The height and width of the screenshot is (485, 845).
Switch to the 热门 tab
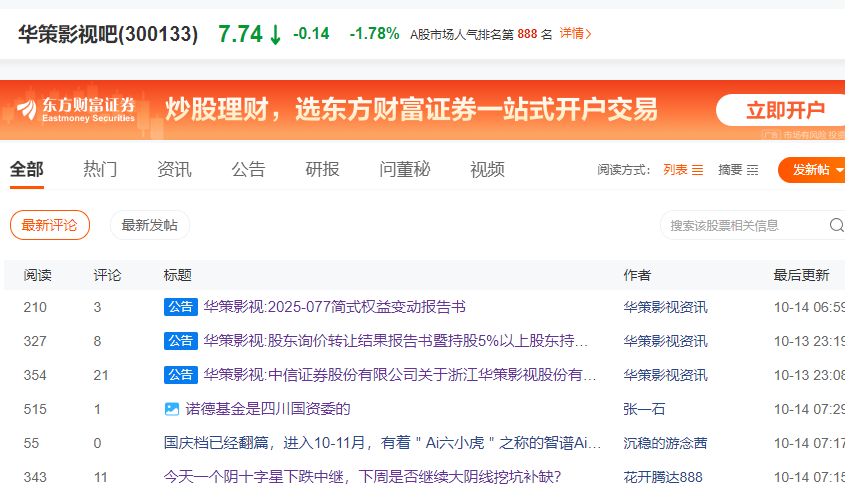tap(100, 169)
